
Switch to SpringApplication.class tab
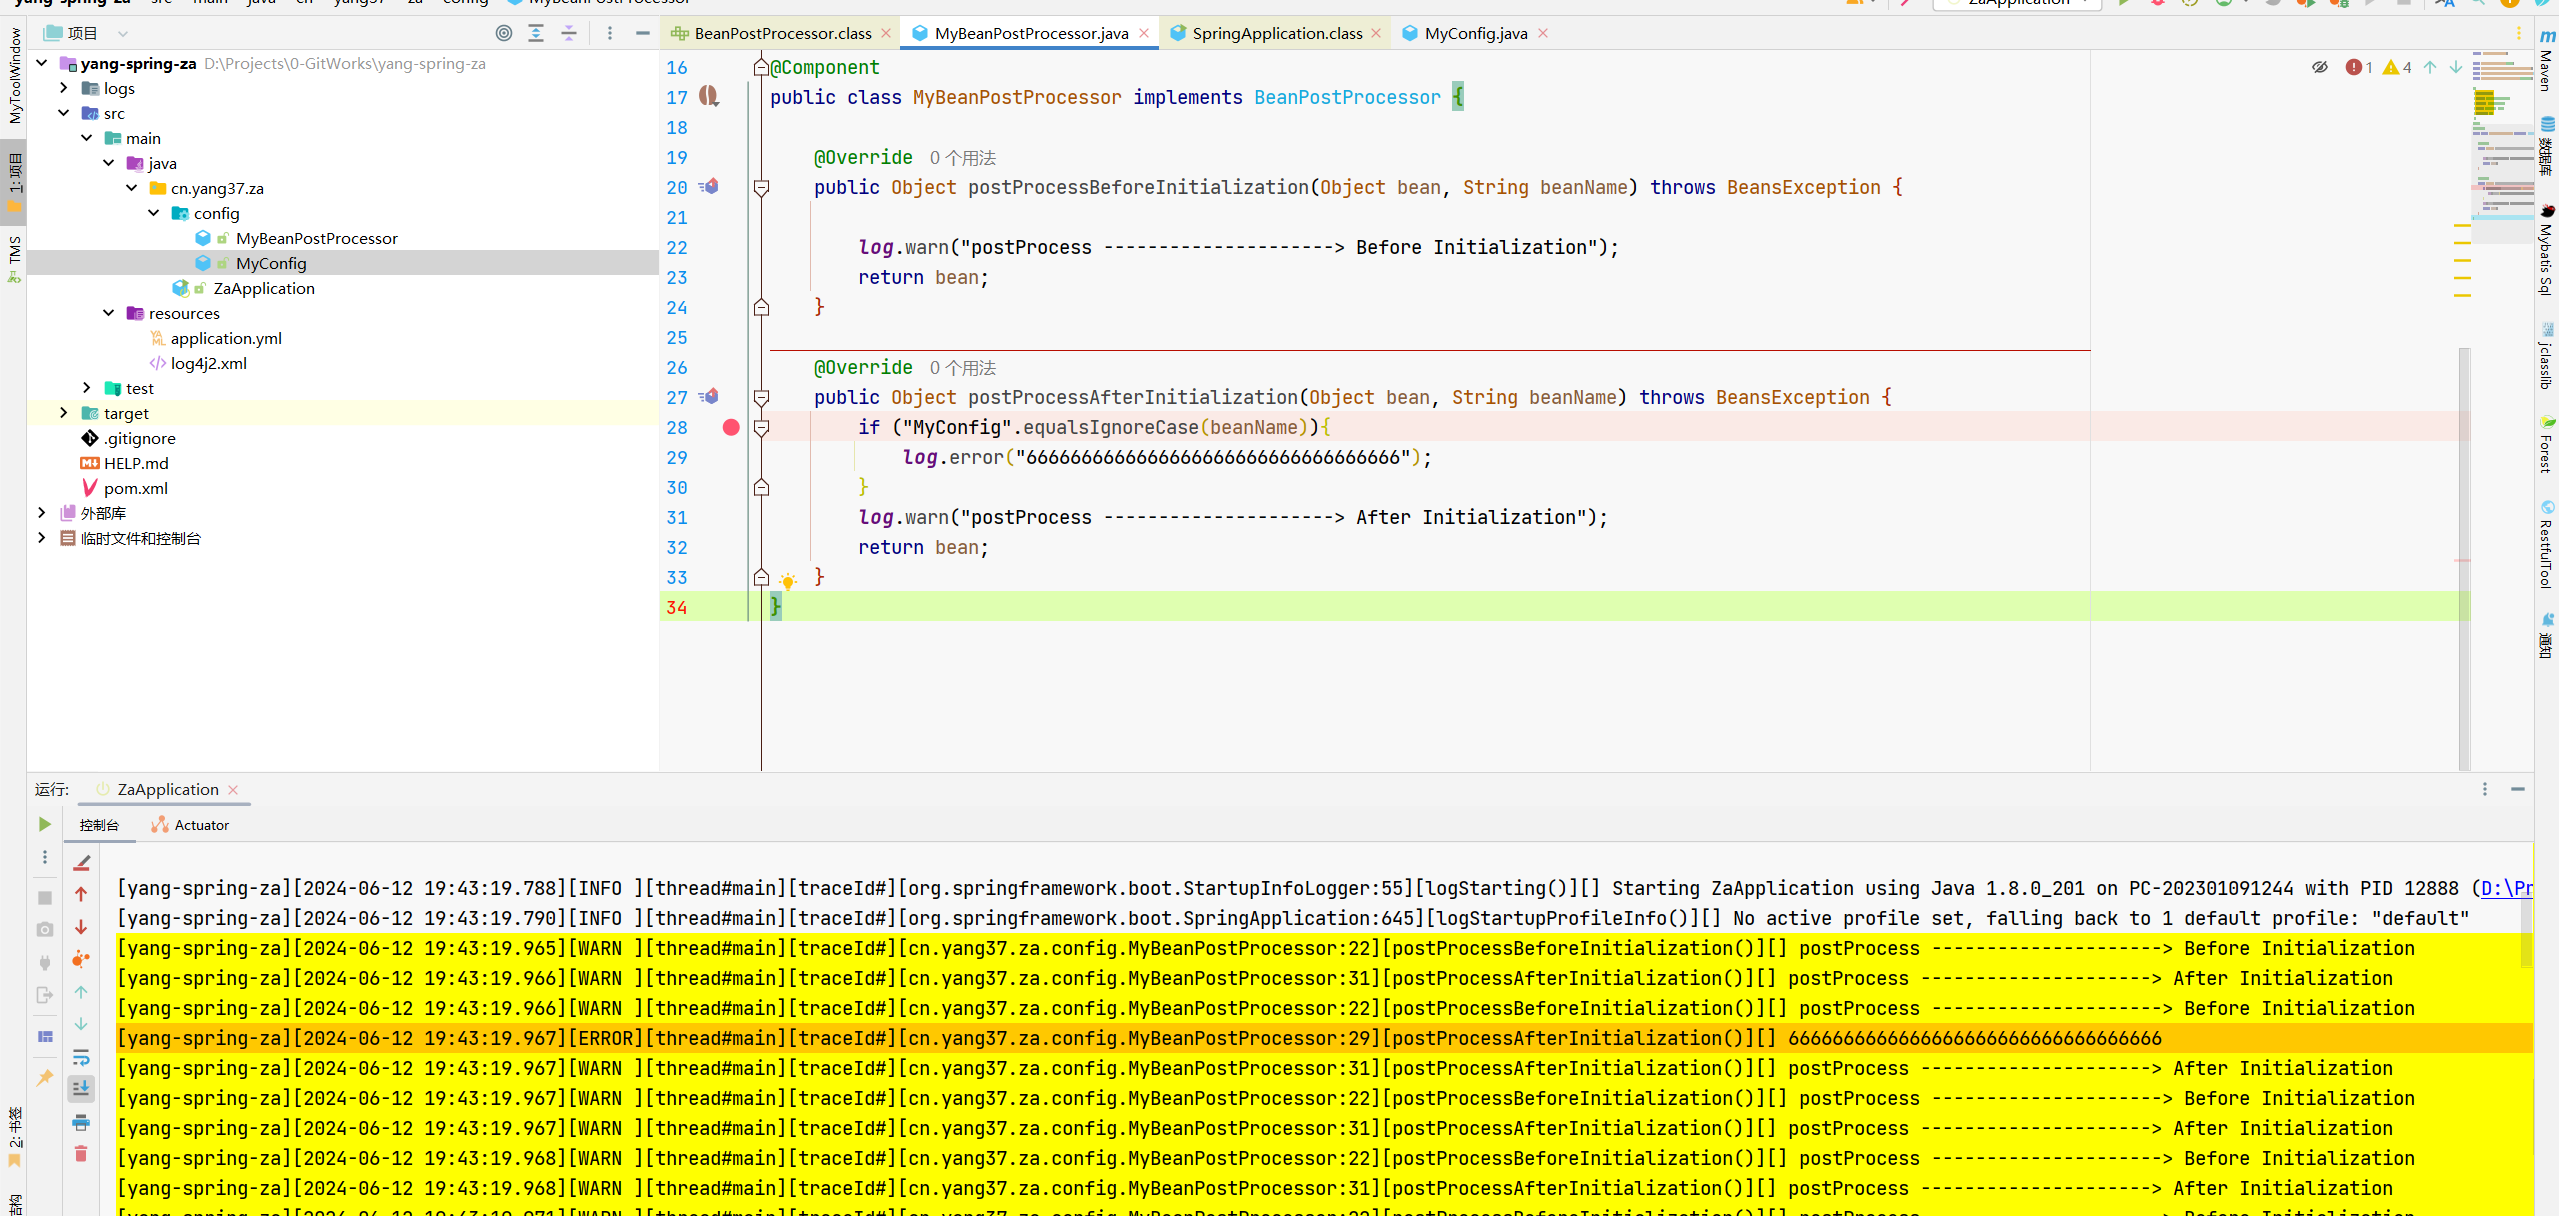tap(1276, 33)
